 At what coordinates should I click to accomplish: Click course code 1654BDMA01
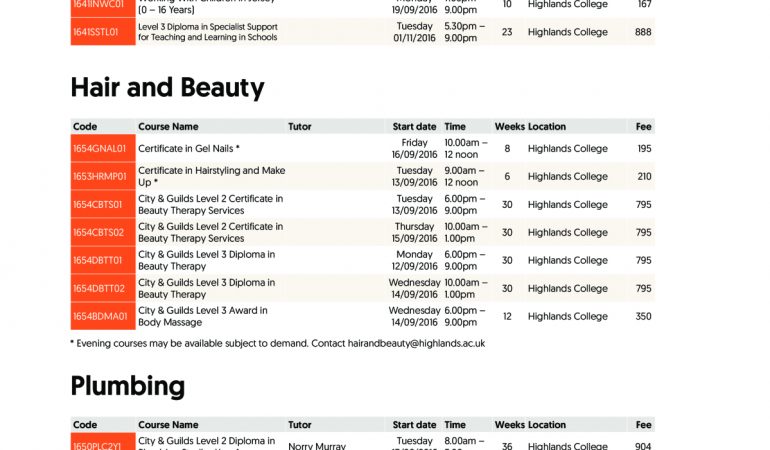100,316
